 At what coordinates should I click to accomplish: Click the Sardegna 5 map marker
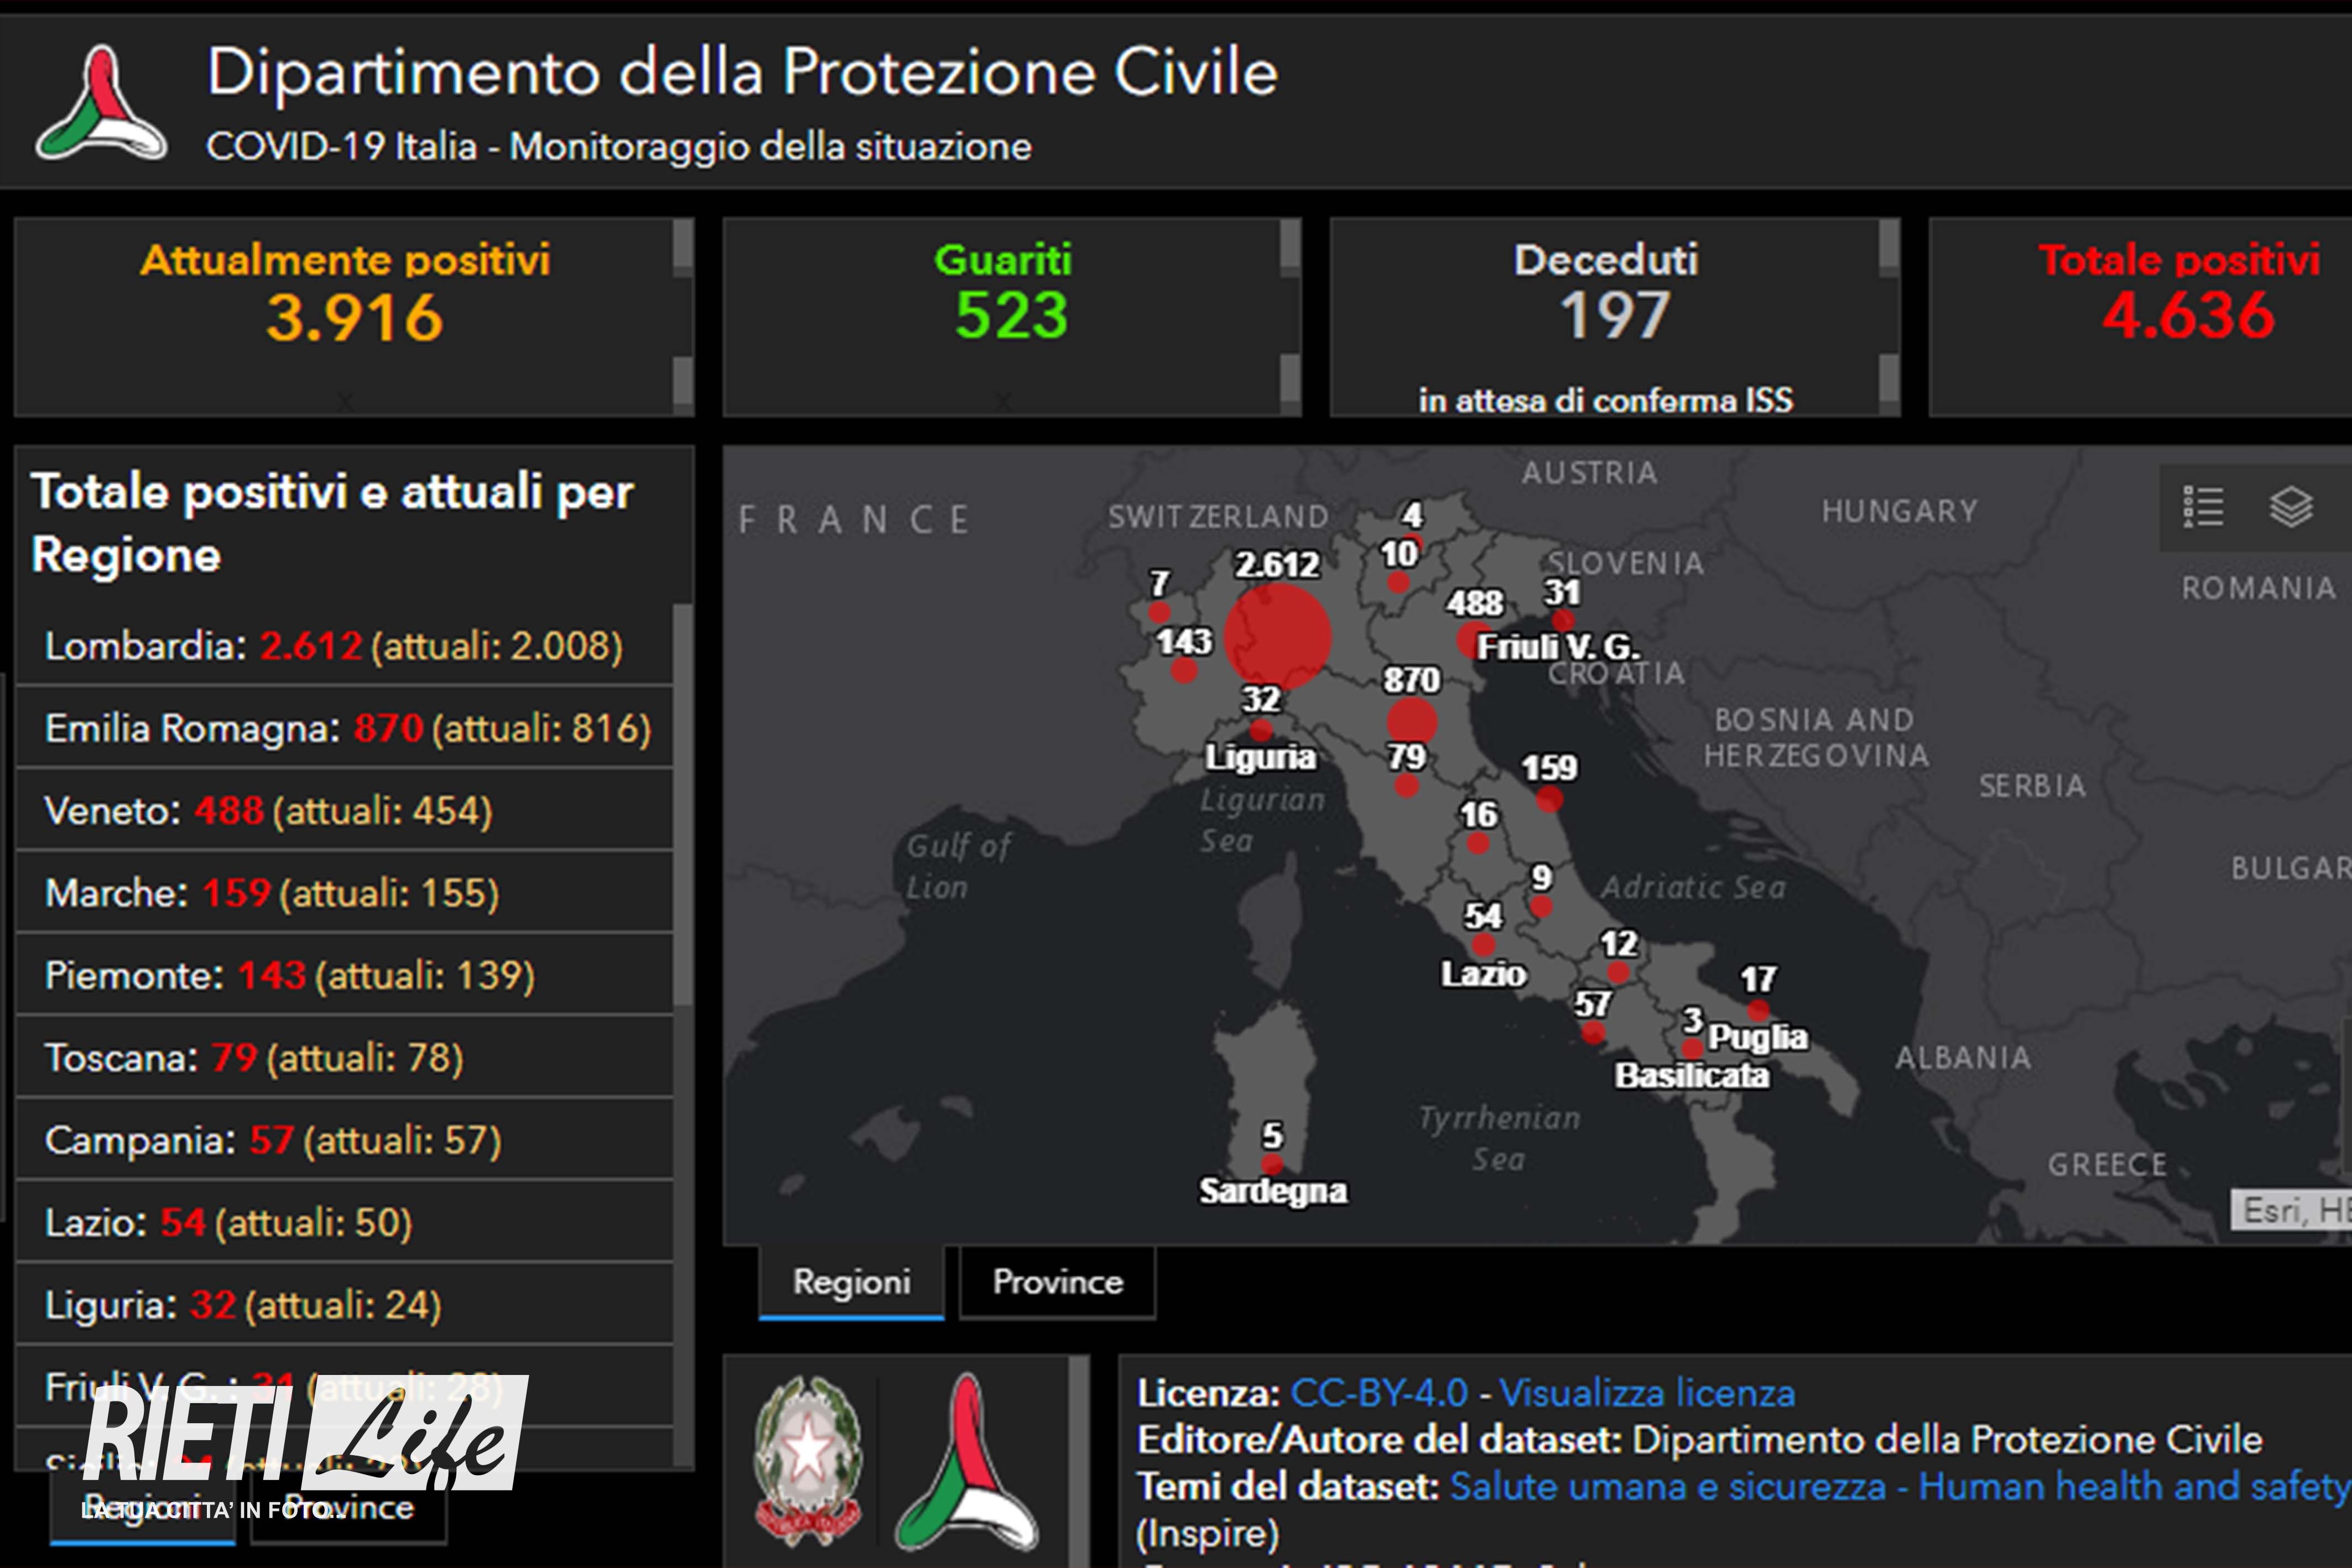pos(1272,1164)
